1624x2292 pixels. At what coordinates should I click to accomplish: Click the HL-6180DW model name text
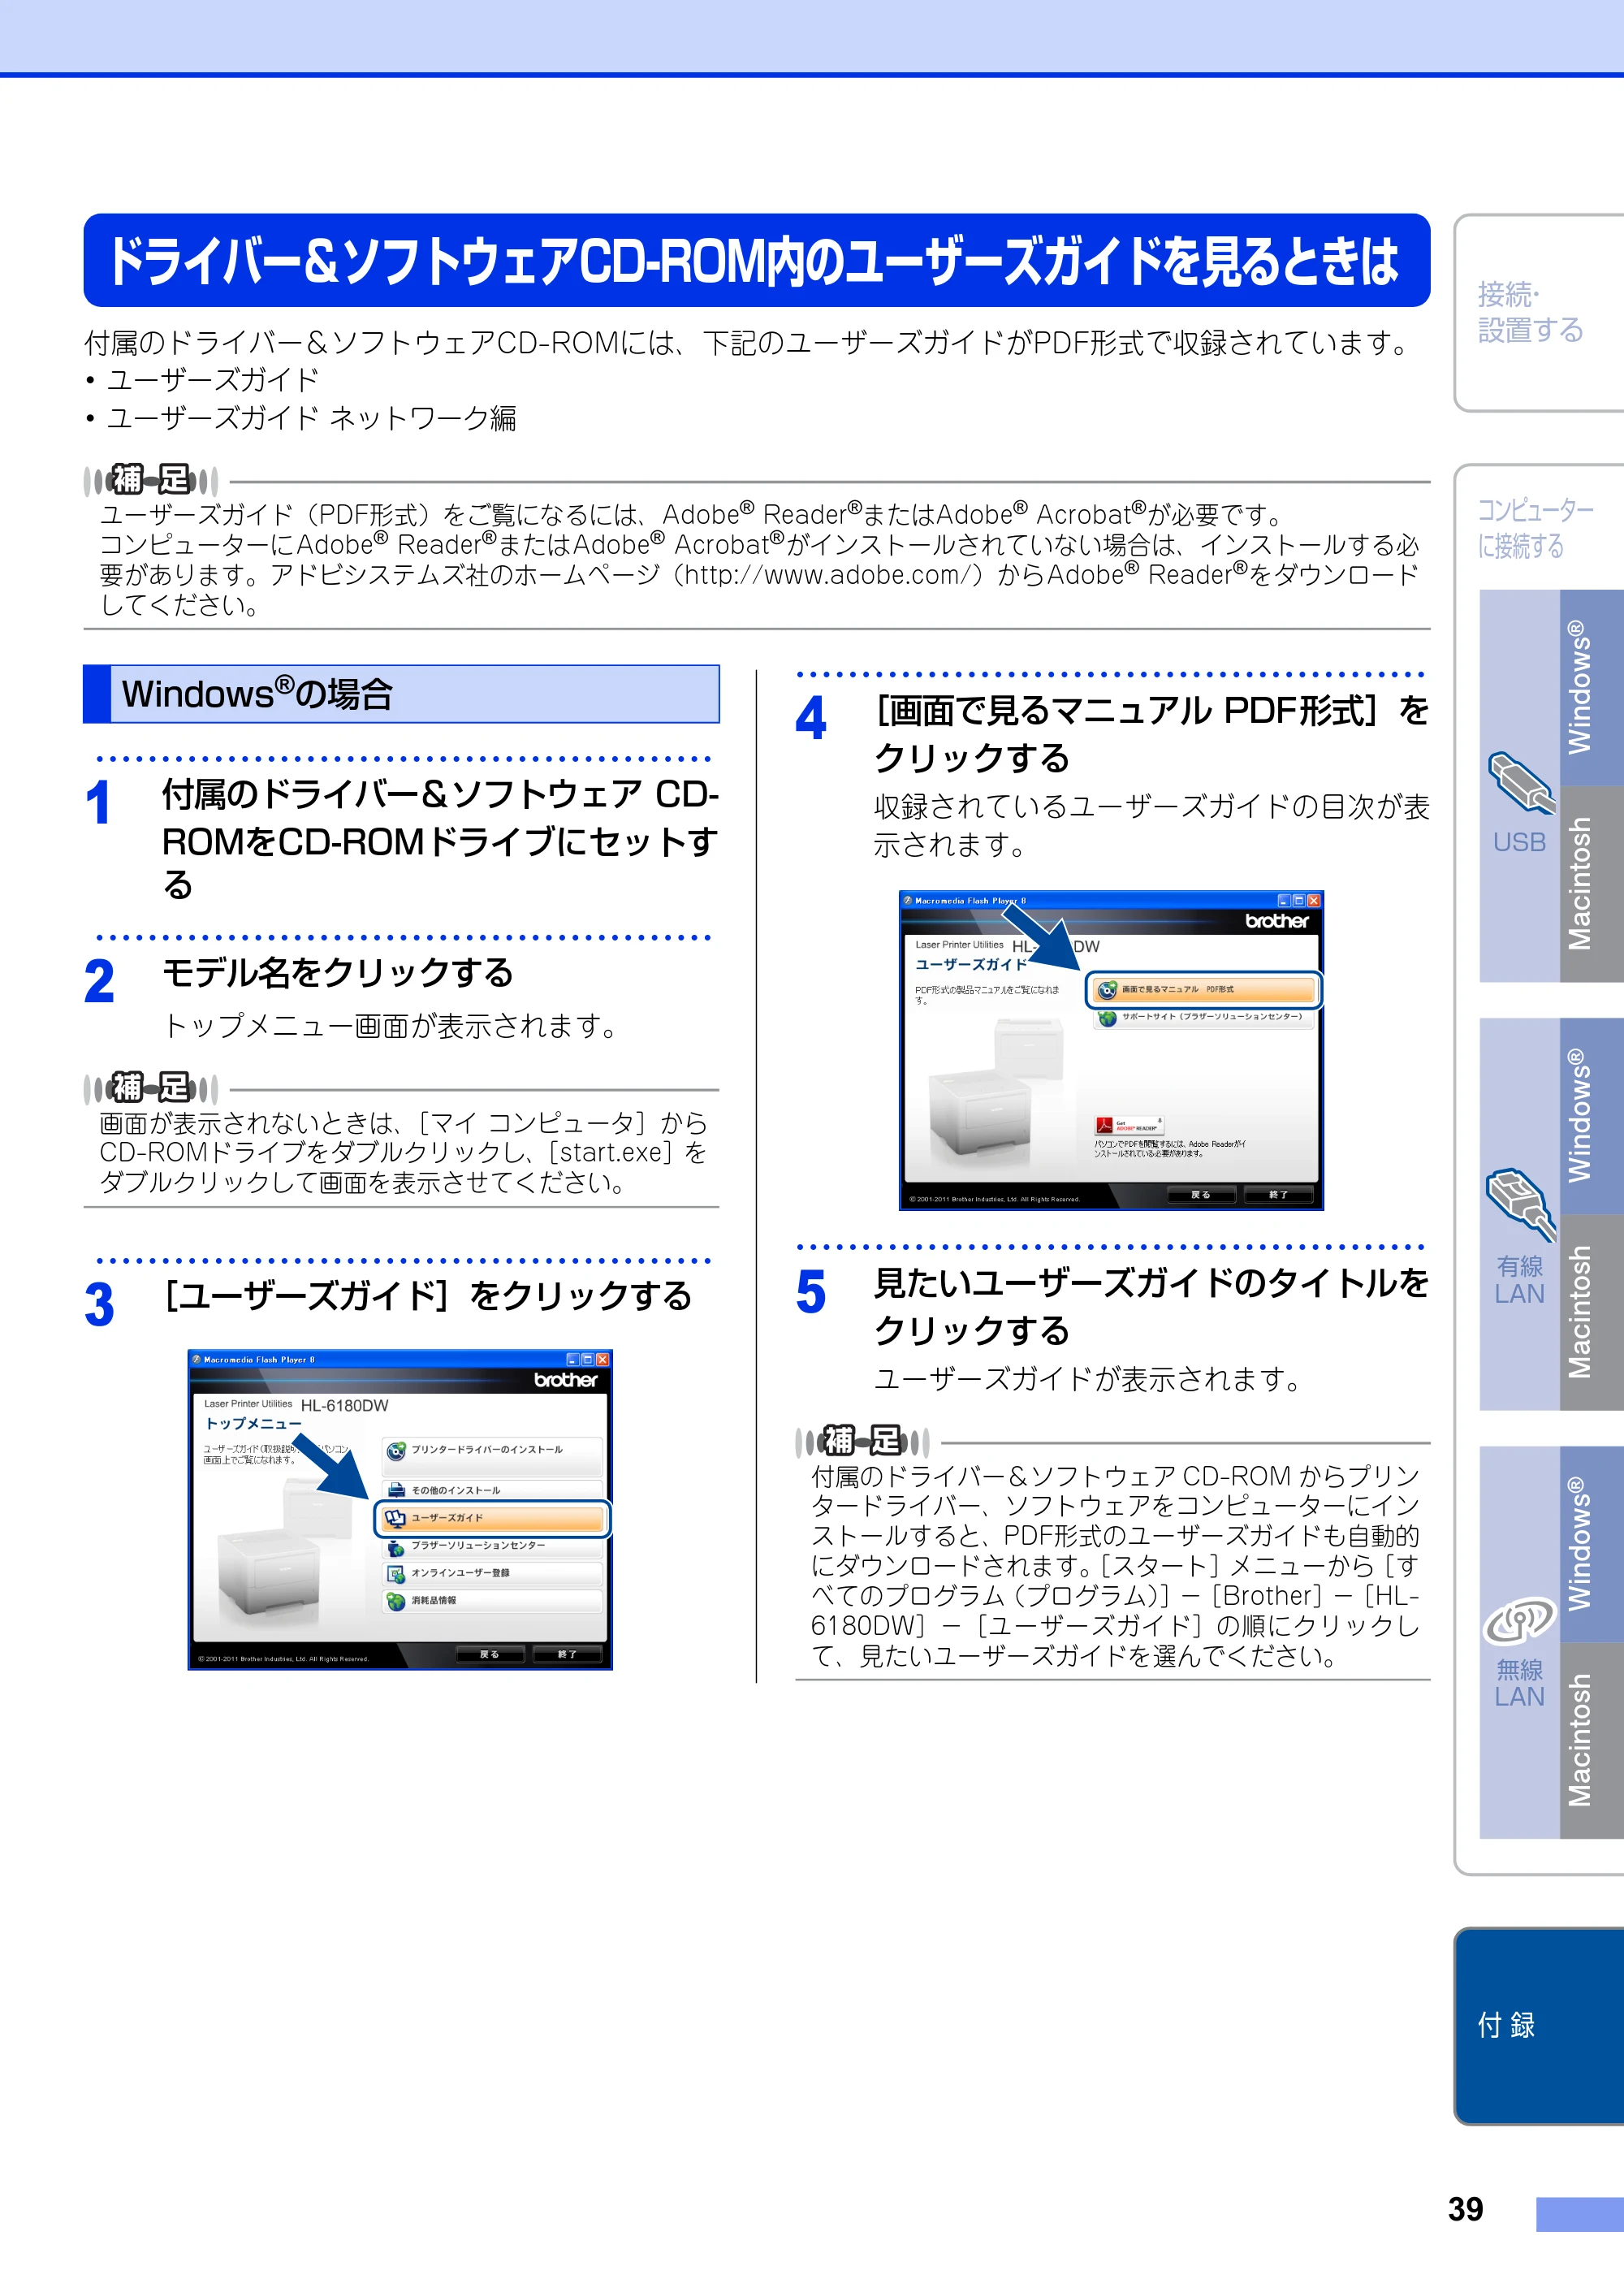point(345,1406)
